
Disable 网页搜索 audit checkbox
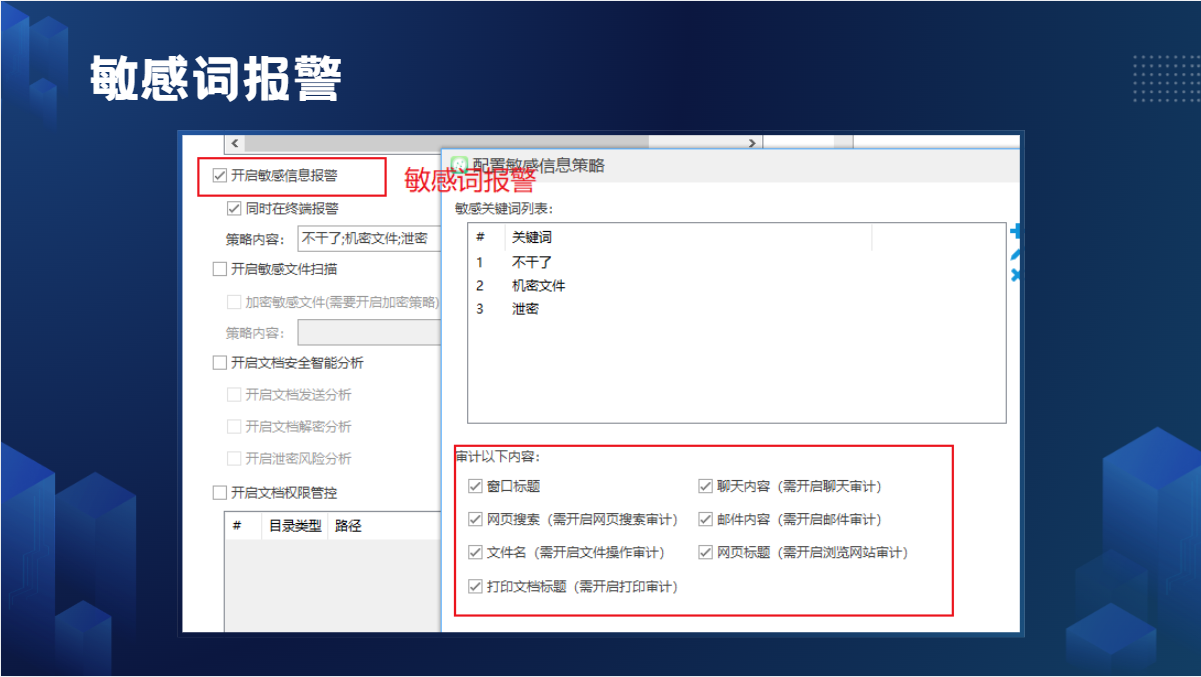(475, 520)
